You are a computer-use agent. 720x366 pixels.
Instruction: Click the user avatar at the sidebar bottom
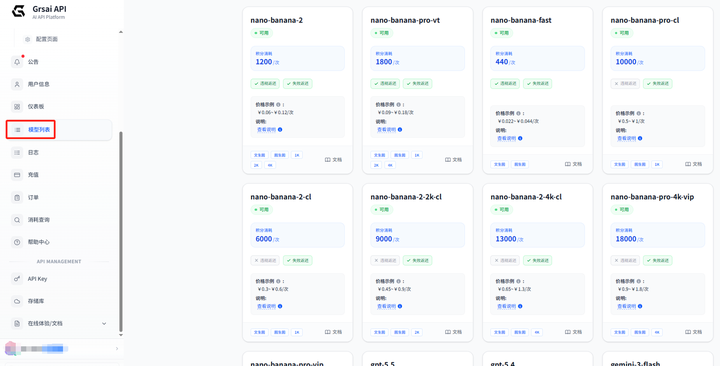pyautogui.click(x=10, y=349)
